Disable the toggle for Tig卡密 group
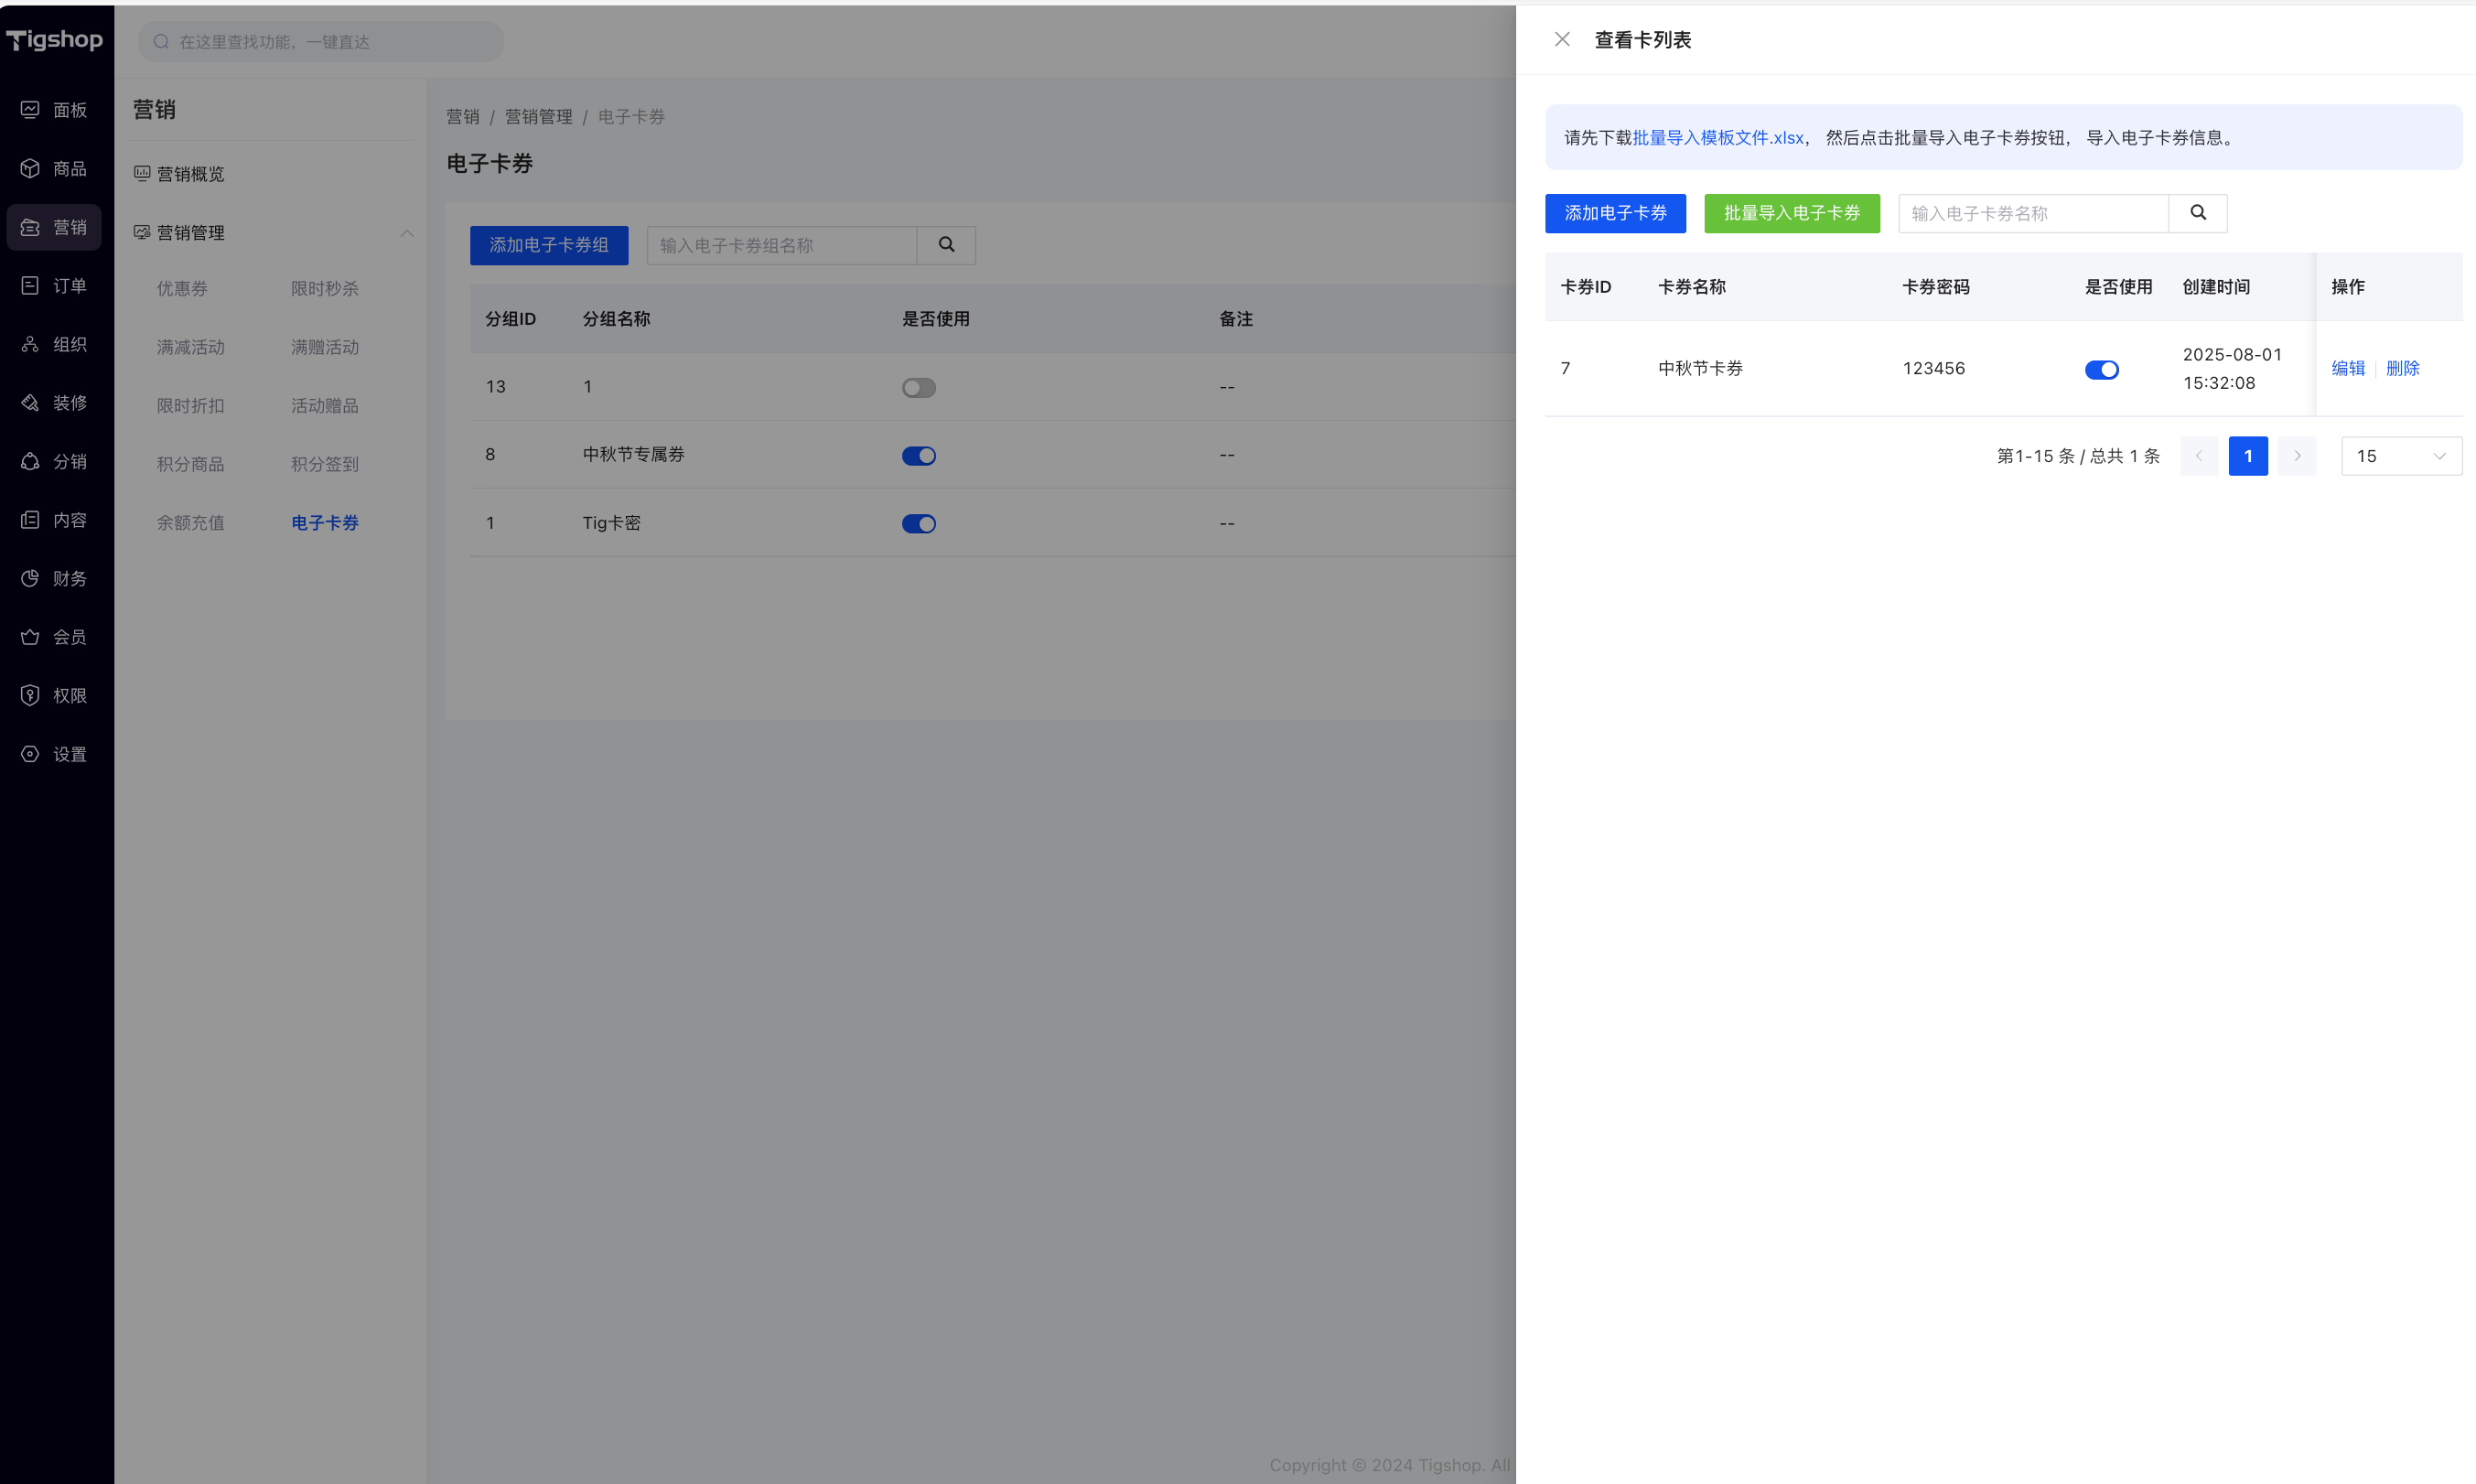 918,524
